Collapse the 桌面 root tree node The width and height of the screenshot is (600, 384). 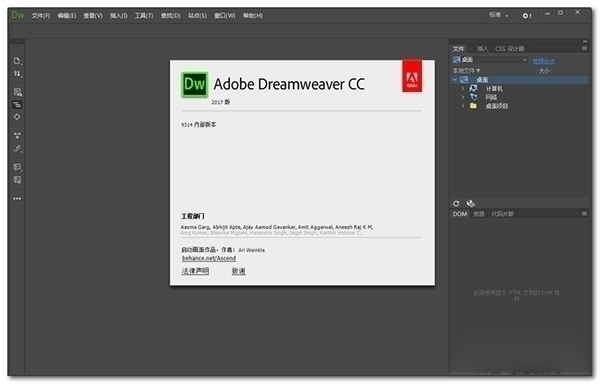[x=455, y=80]
